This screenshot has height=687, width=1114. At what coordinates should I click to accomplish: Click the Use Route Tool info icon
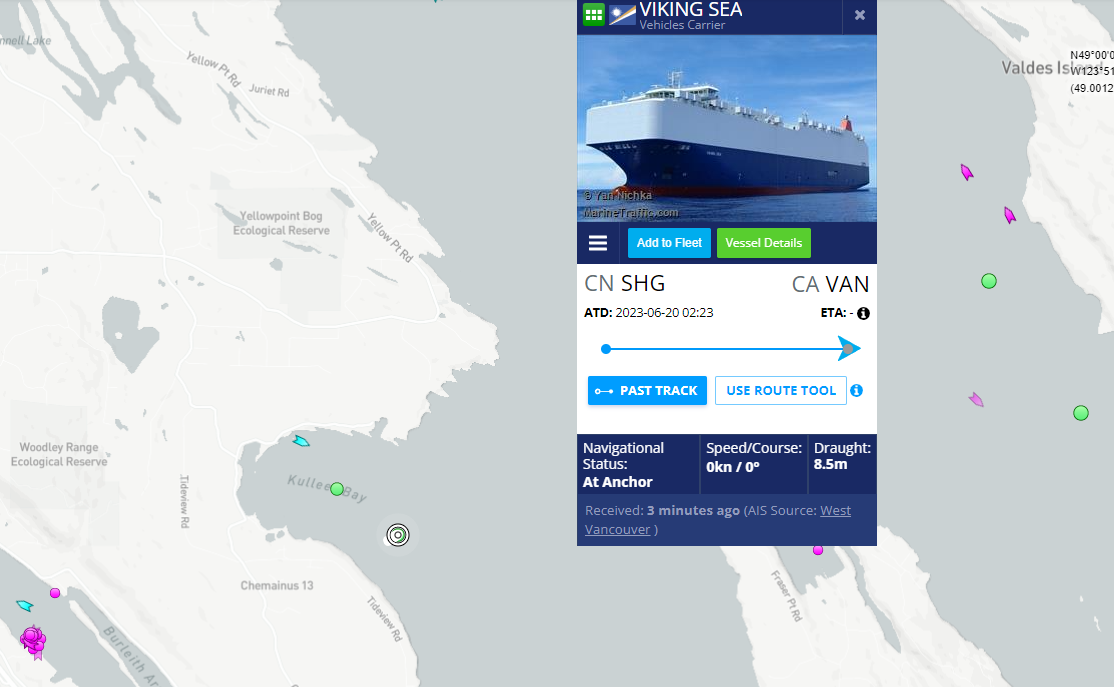coord(857,391)
